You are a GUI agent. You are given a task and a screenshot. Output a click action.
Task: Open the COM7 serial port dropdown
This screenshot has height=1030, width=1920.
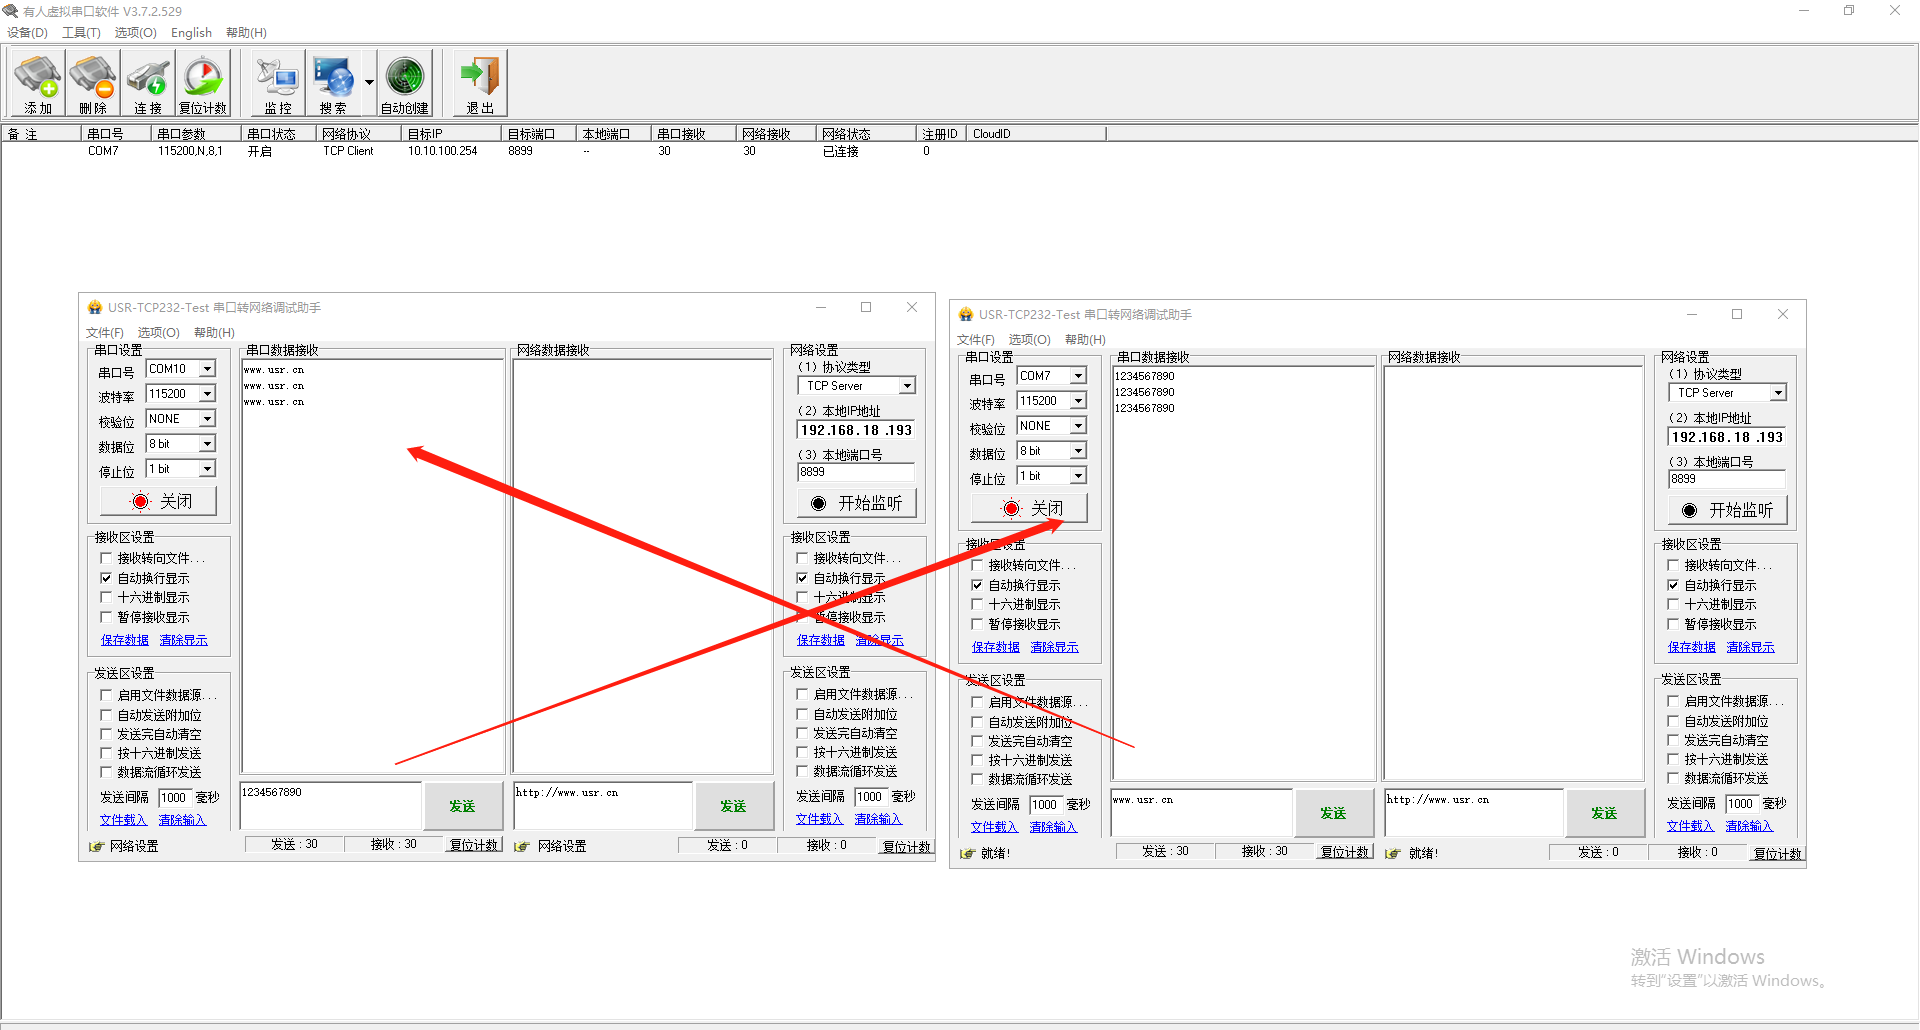(x=1078, y=376)
